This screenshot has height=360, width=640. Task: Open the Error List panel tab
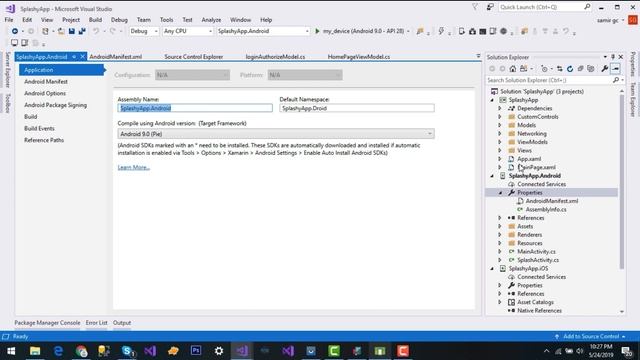coord(96,323)
